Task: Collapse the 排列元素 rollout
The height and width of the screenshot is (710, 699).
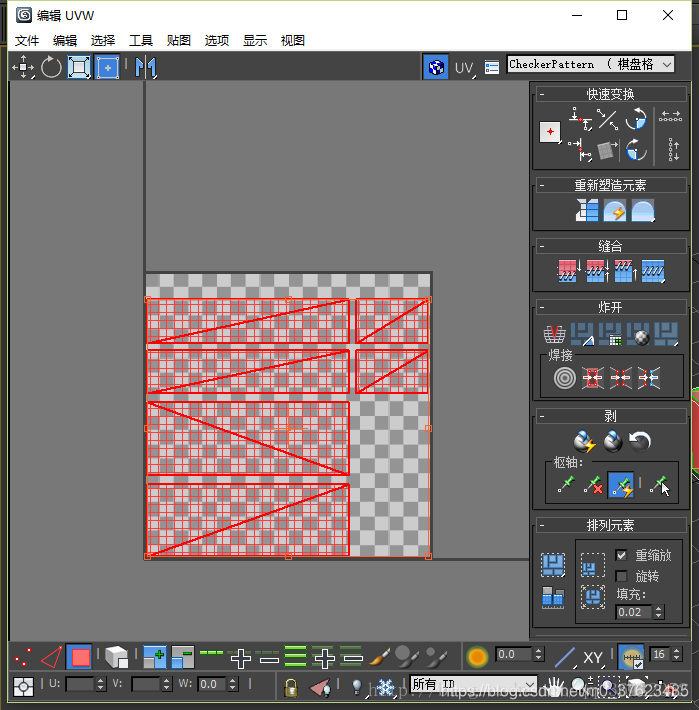Action: point(611,525)
